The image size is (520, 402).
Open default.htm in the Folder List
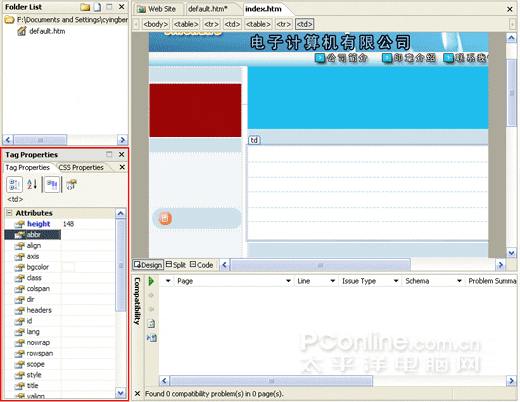47,31
